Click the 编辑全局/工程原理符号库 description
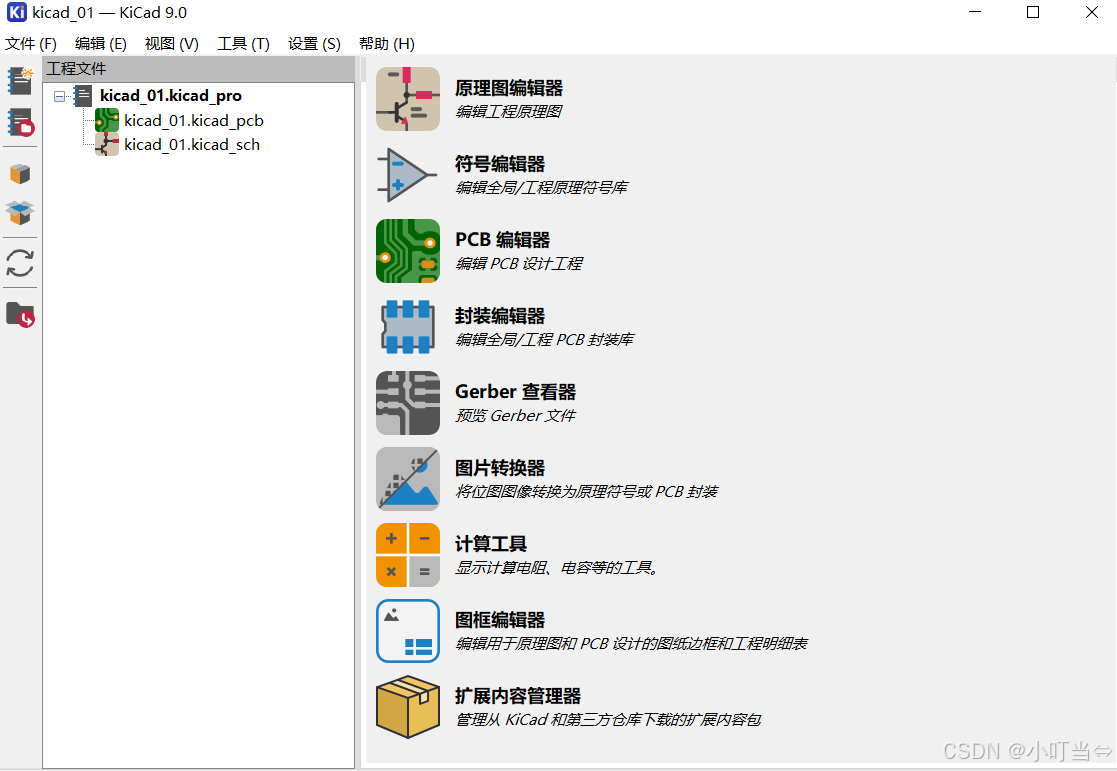Image resolution: width=1117 pixels, height=771 pixels. pos(541,188)
